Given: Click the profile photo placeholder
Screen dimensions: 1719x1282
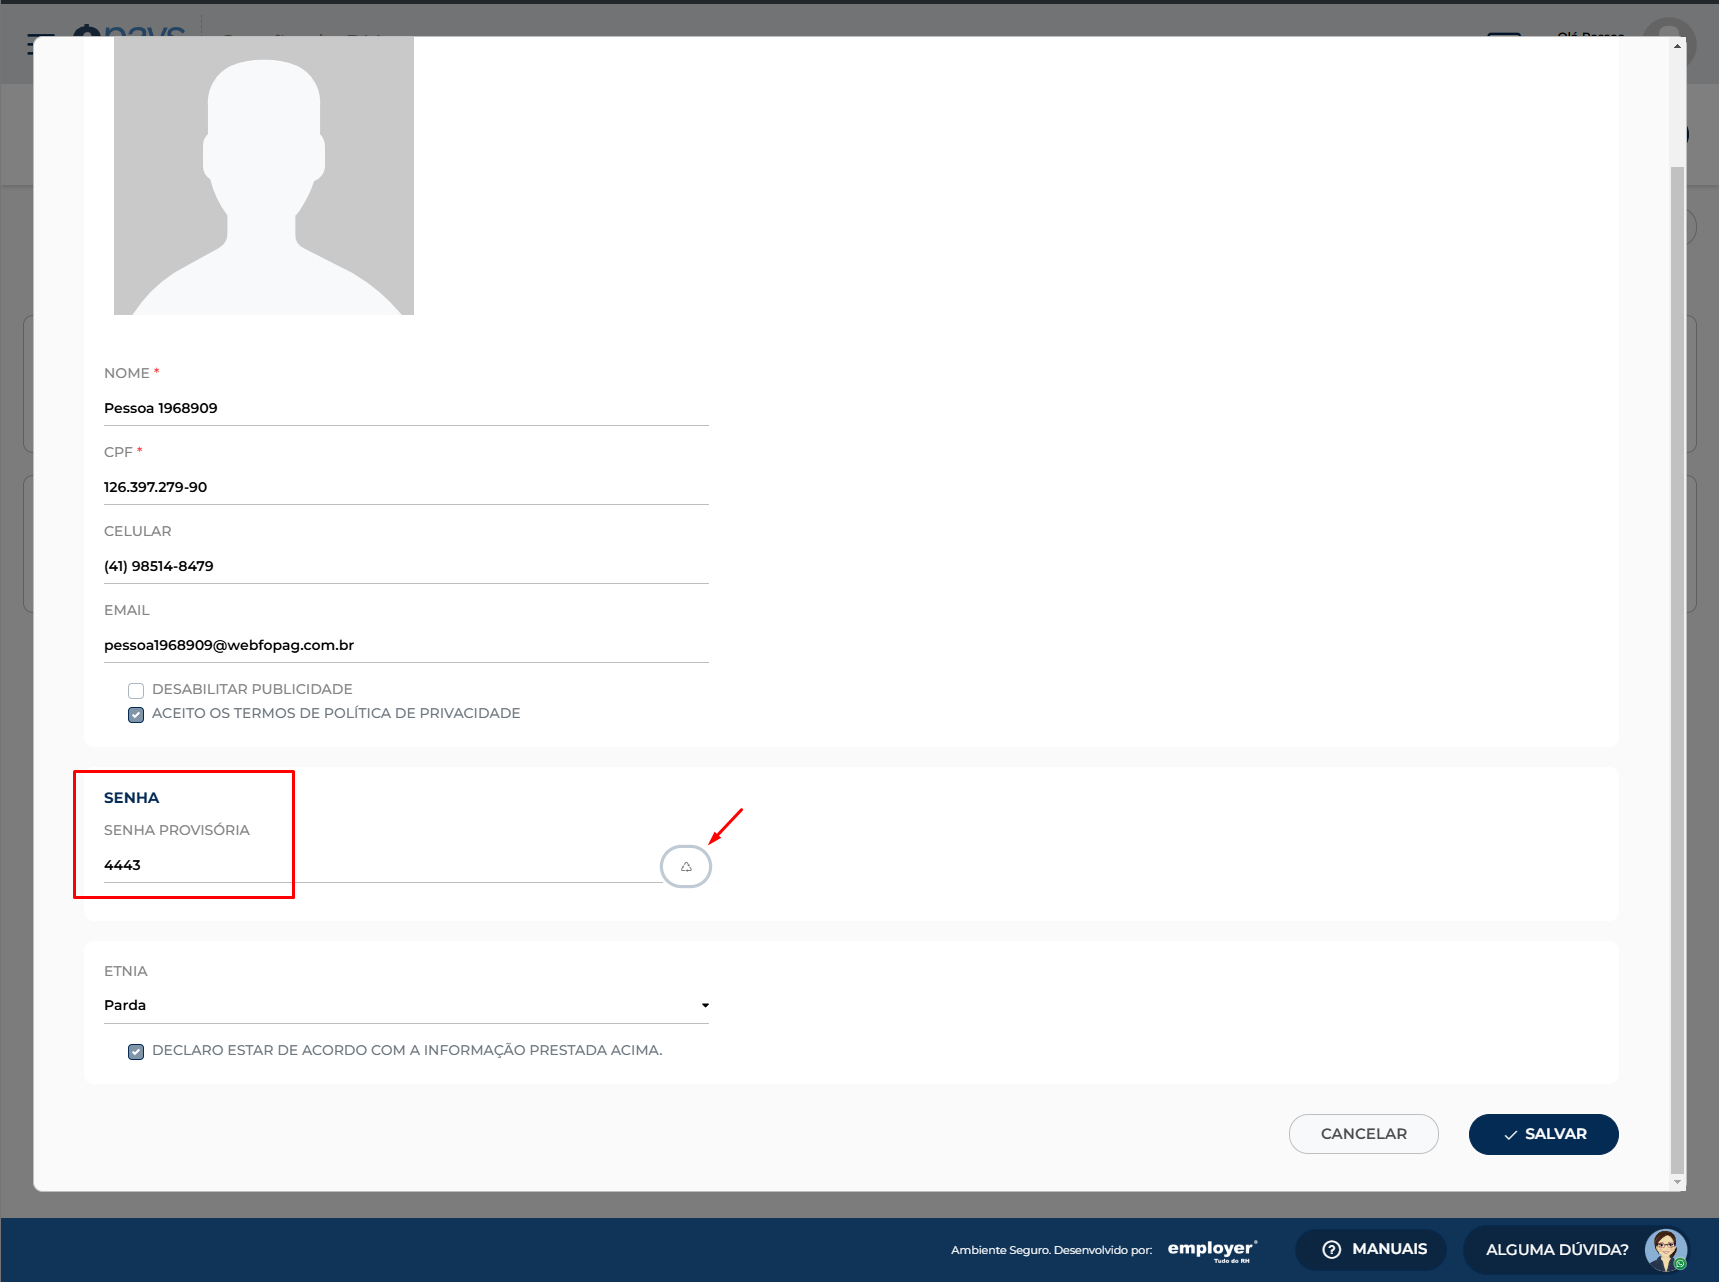Looking at the screenshot, I should click(264, 176).
